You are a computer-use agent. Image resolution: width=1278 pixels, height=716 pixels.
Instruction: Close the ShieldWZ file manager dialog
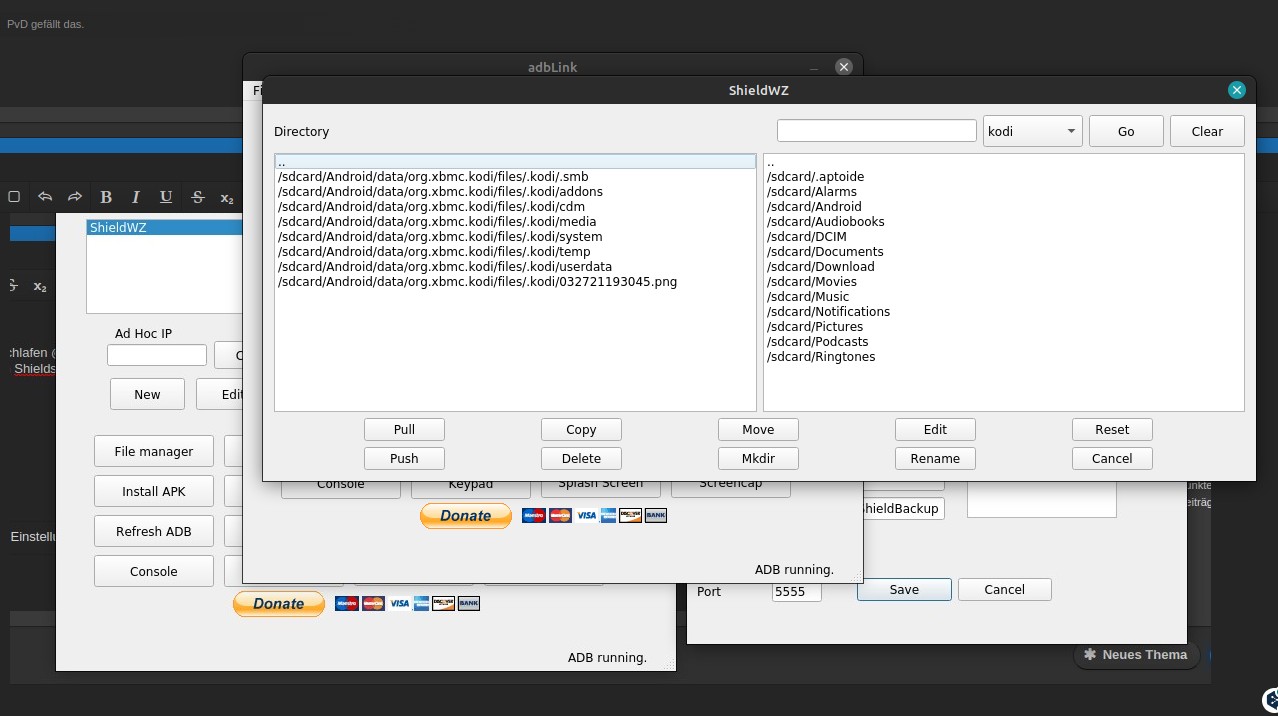pyautogui.click(x=1237, y=90)
